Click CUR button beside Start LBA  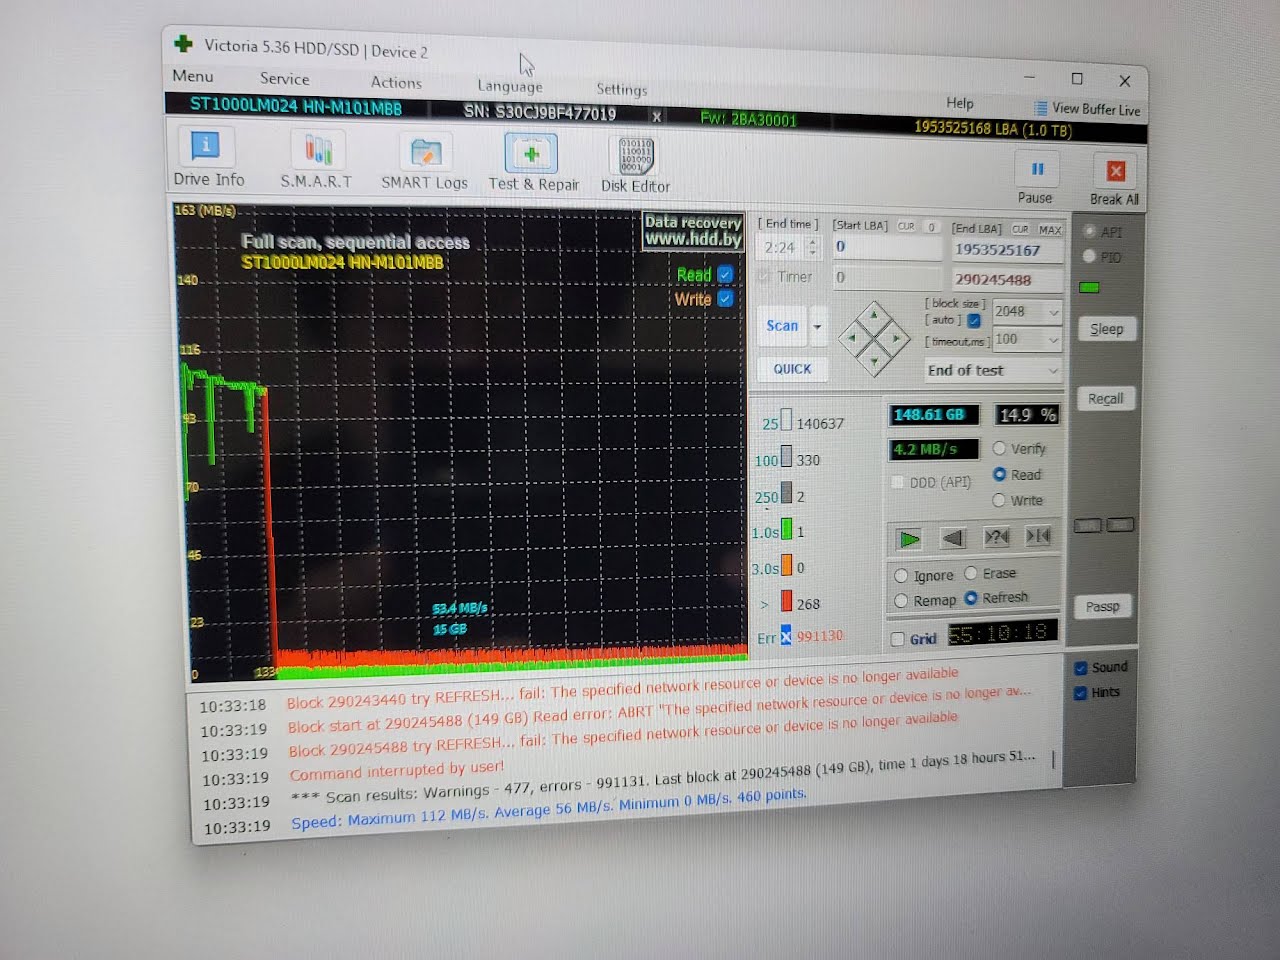click(906, 227)
